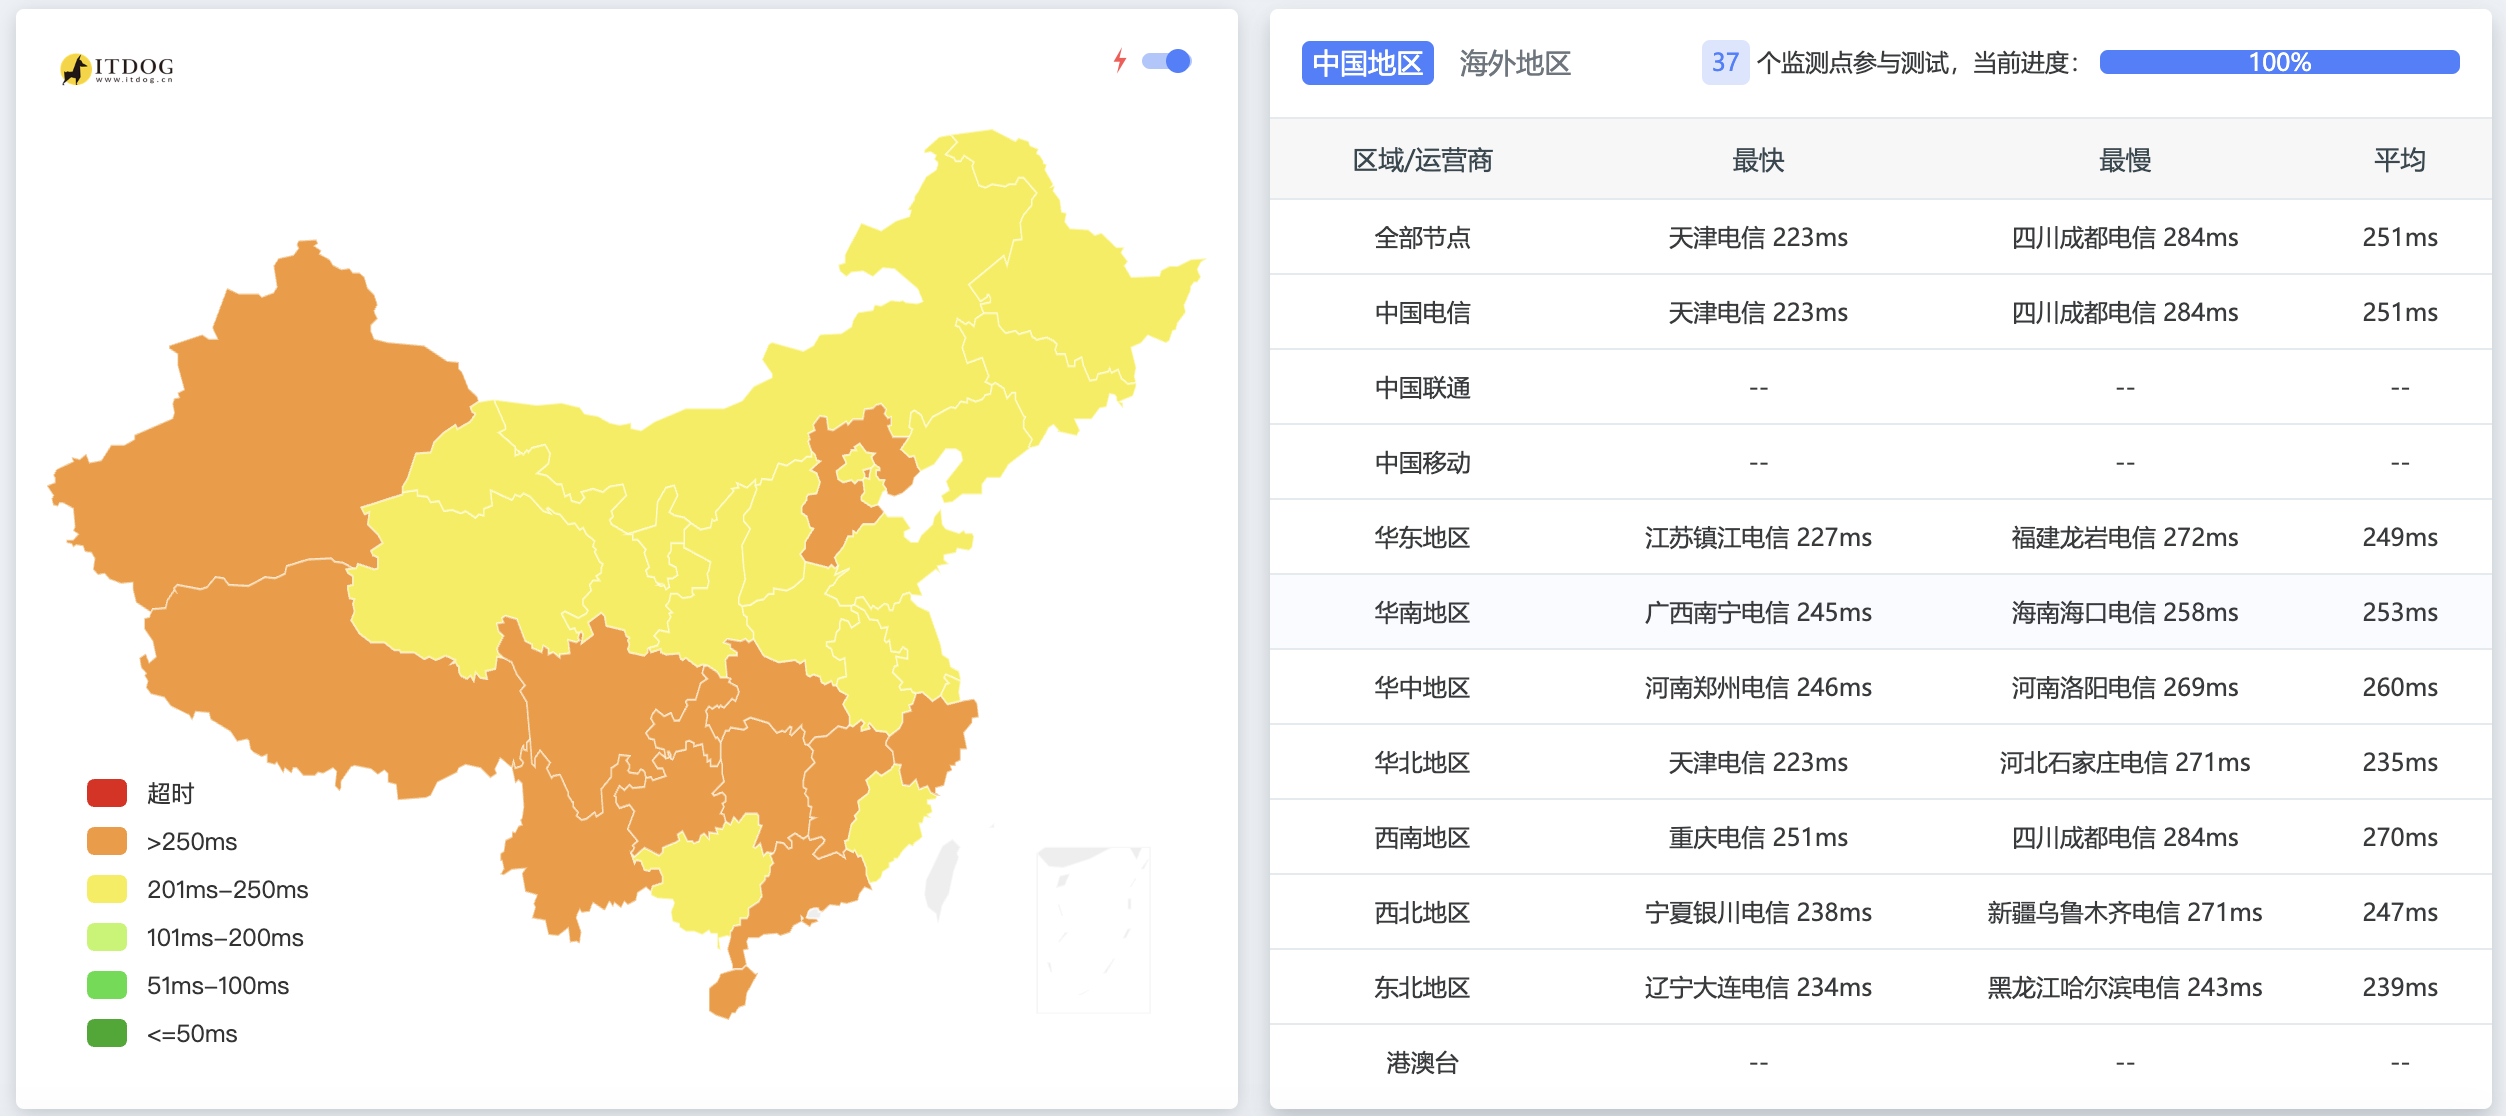Screen dimensions: 2506x1116
Task: Click the 37 monitoring points badge
Action: 1725,63
